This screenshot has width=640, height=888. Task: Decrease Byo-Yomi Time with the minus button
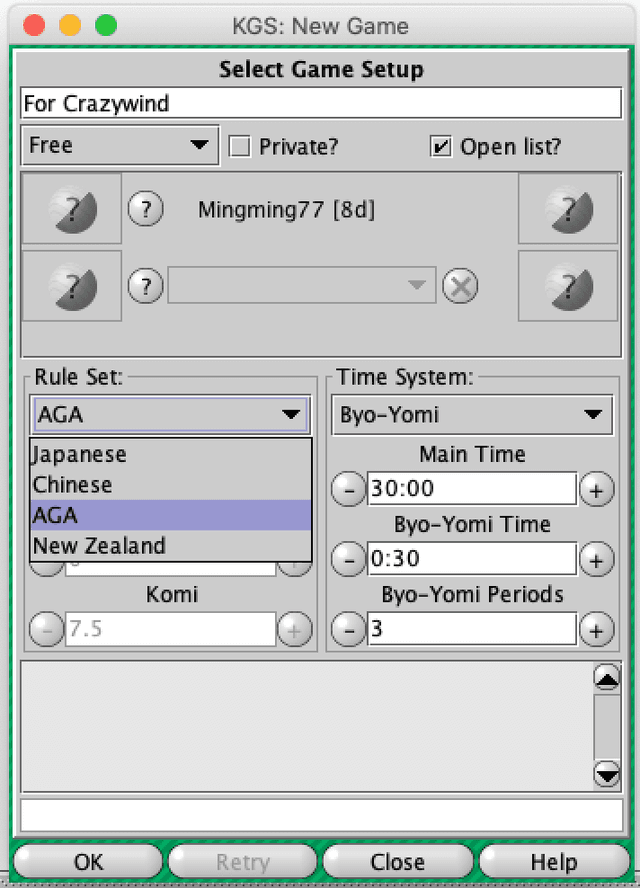click(349, 559)
